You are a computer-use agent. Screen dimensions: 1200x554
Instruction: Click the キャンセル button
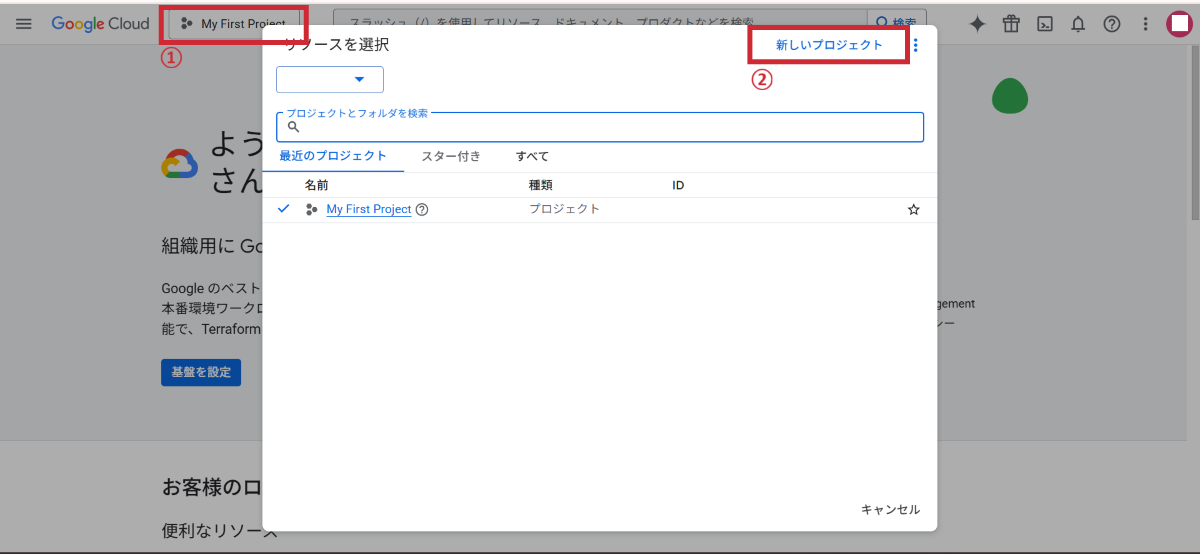click(890, 510)
